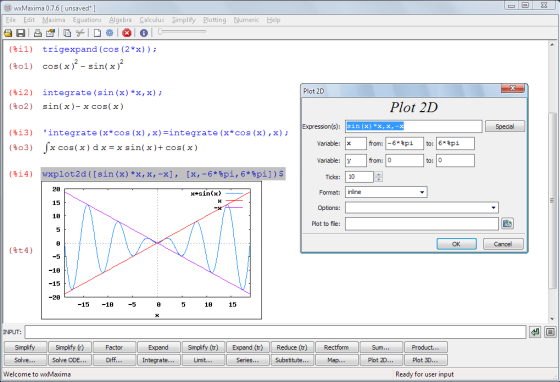The height and width of the screenshot is (382, 560).
Task: Click the Expression(s) input field
Action: point(414,126)
